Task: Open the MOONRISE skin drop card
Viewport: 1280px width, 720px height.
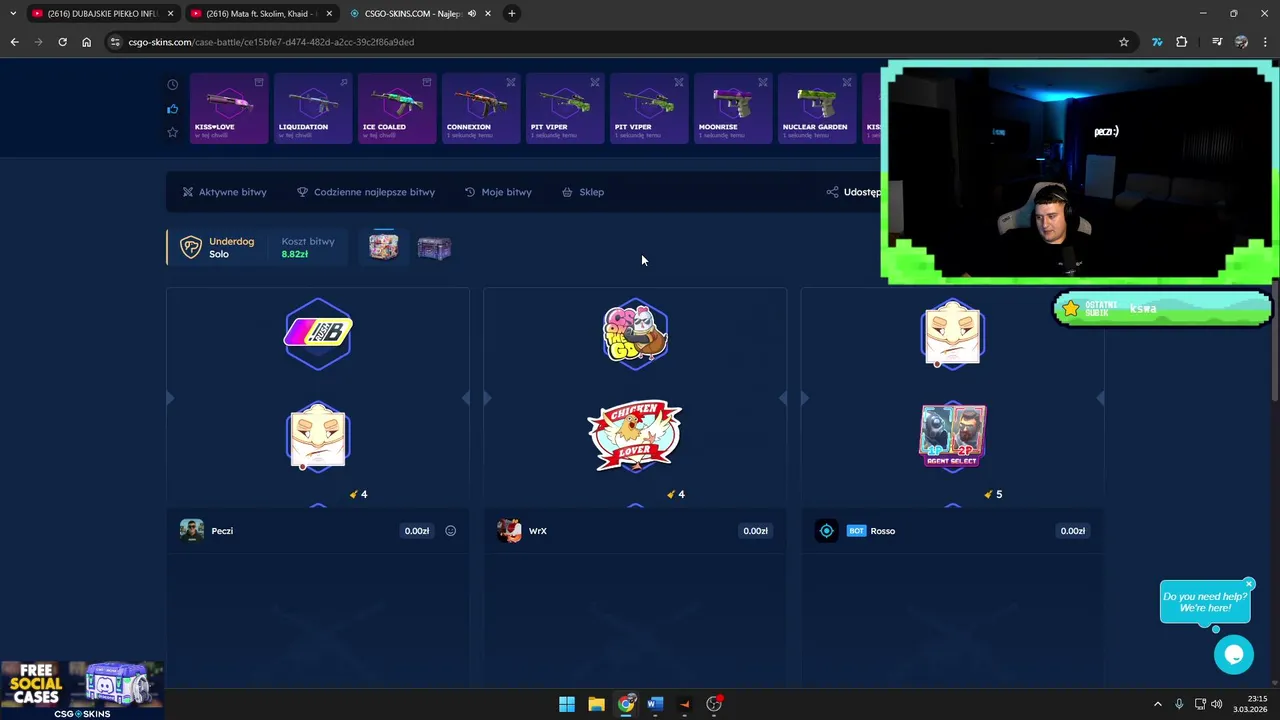Action: 733,108
